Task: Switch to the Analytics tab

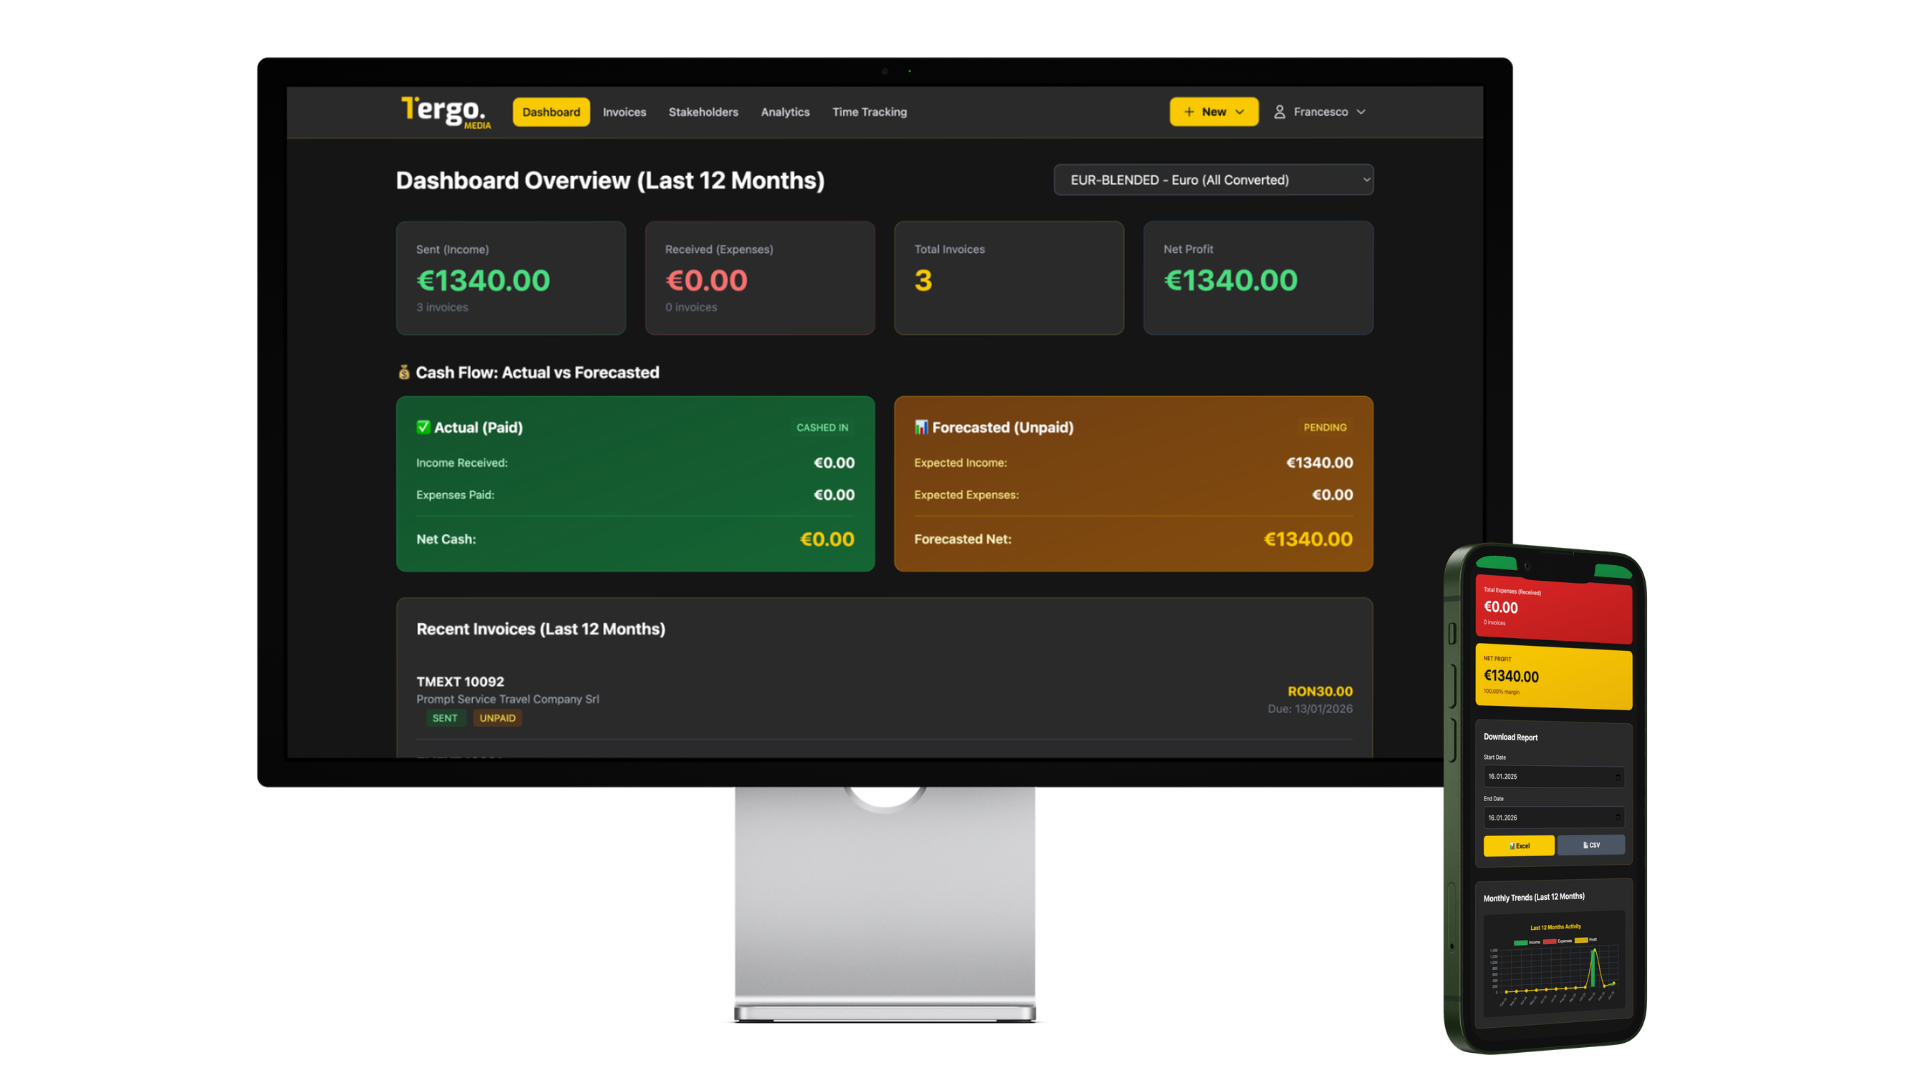Action: pos(785,112)
